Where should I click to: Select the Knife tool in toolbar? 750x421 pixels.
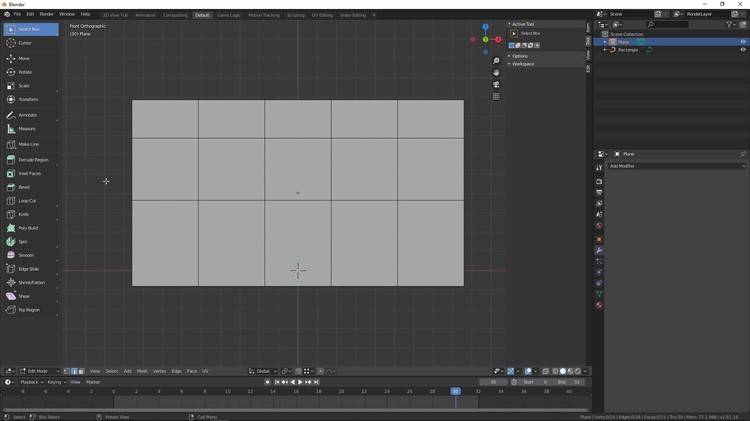click(24, 214)
